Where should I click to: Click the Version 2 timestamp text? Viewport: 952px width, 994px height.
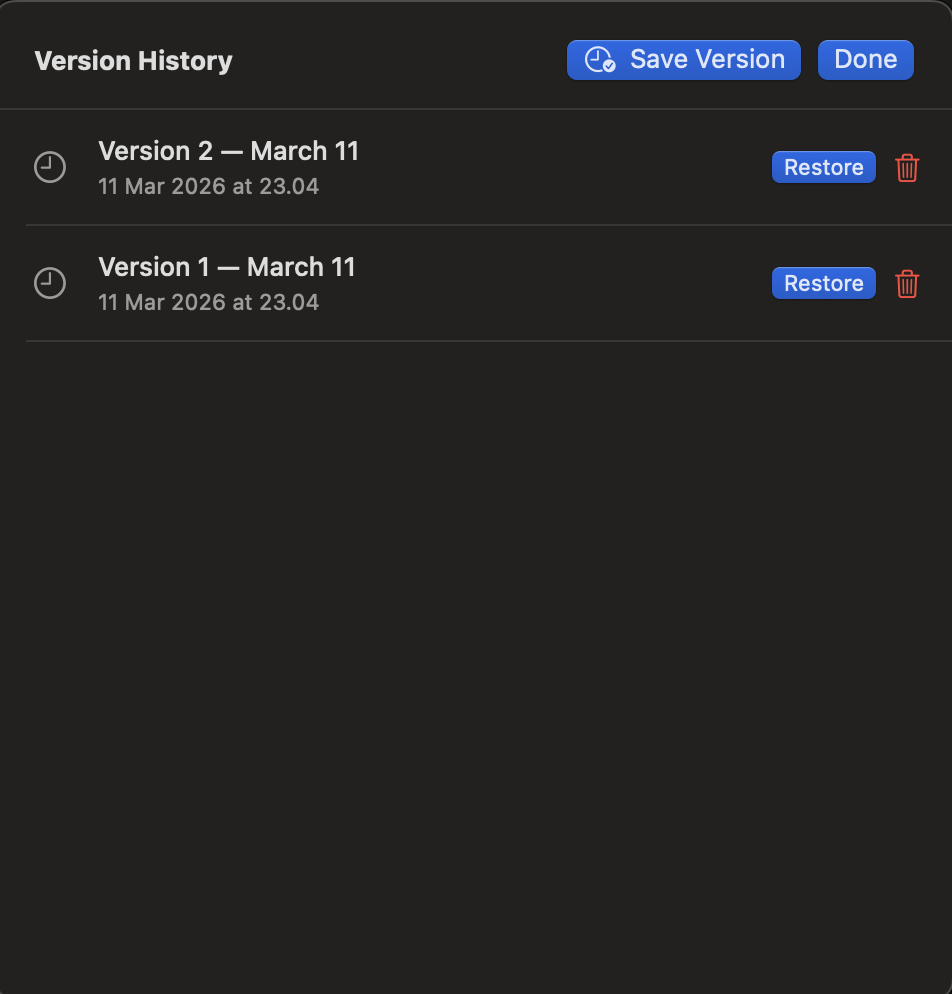[x=208, y=186]
